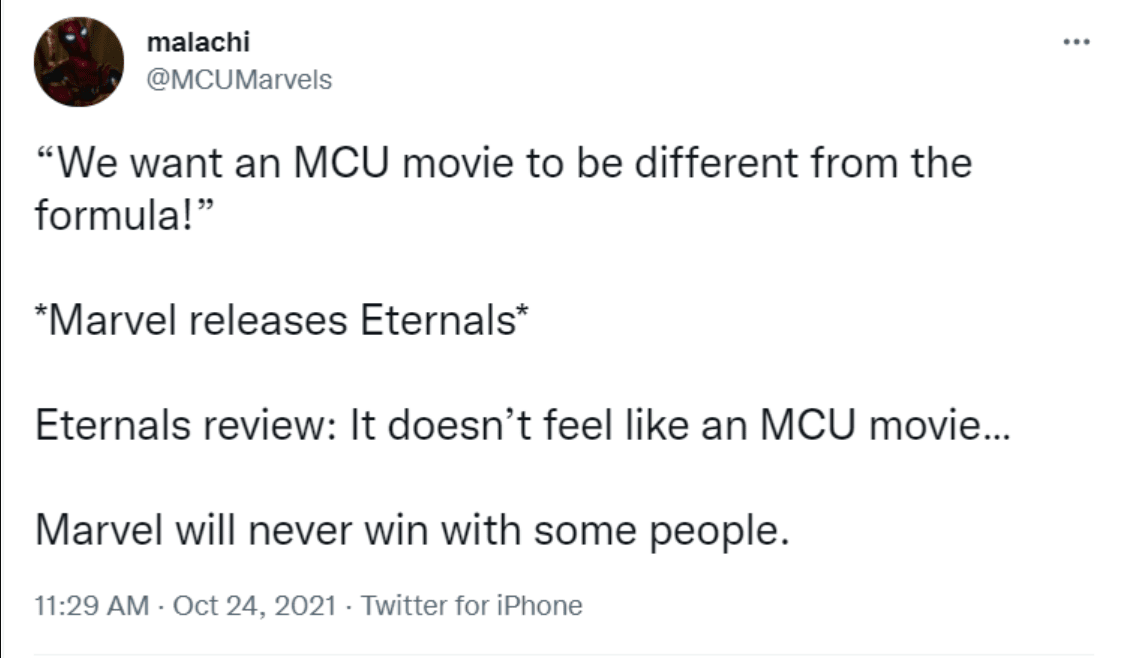Click the "*Marvel releases Eternals*" line
Viewport: 1123px width, 658px height.
283,322
